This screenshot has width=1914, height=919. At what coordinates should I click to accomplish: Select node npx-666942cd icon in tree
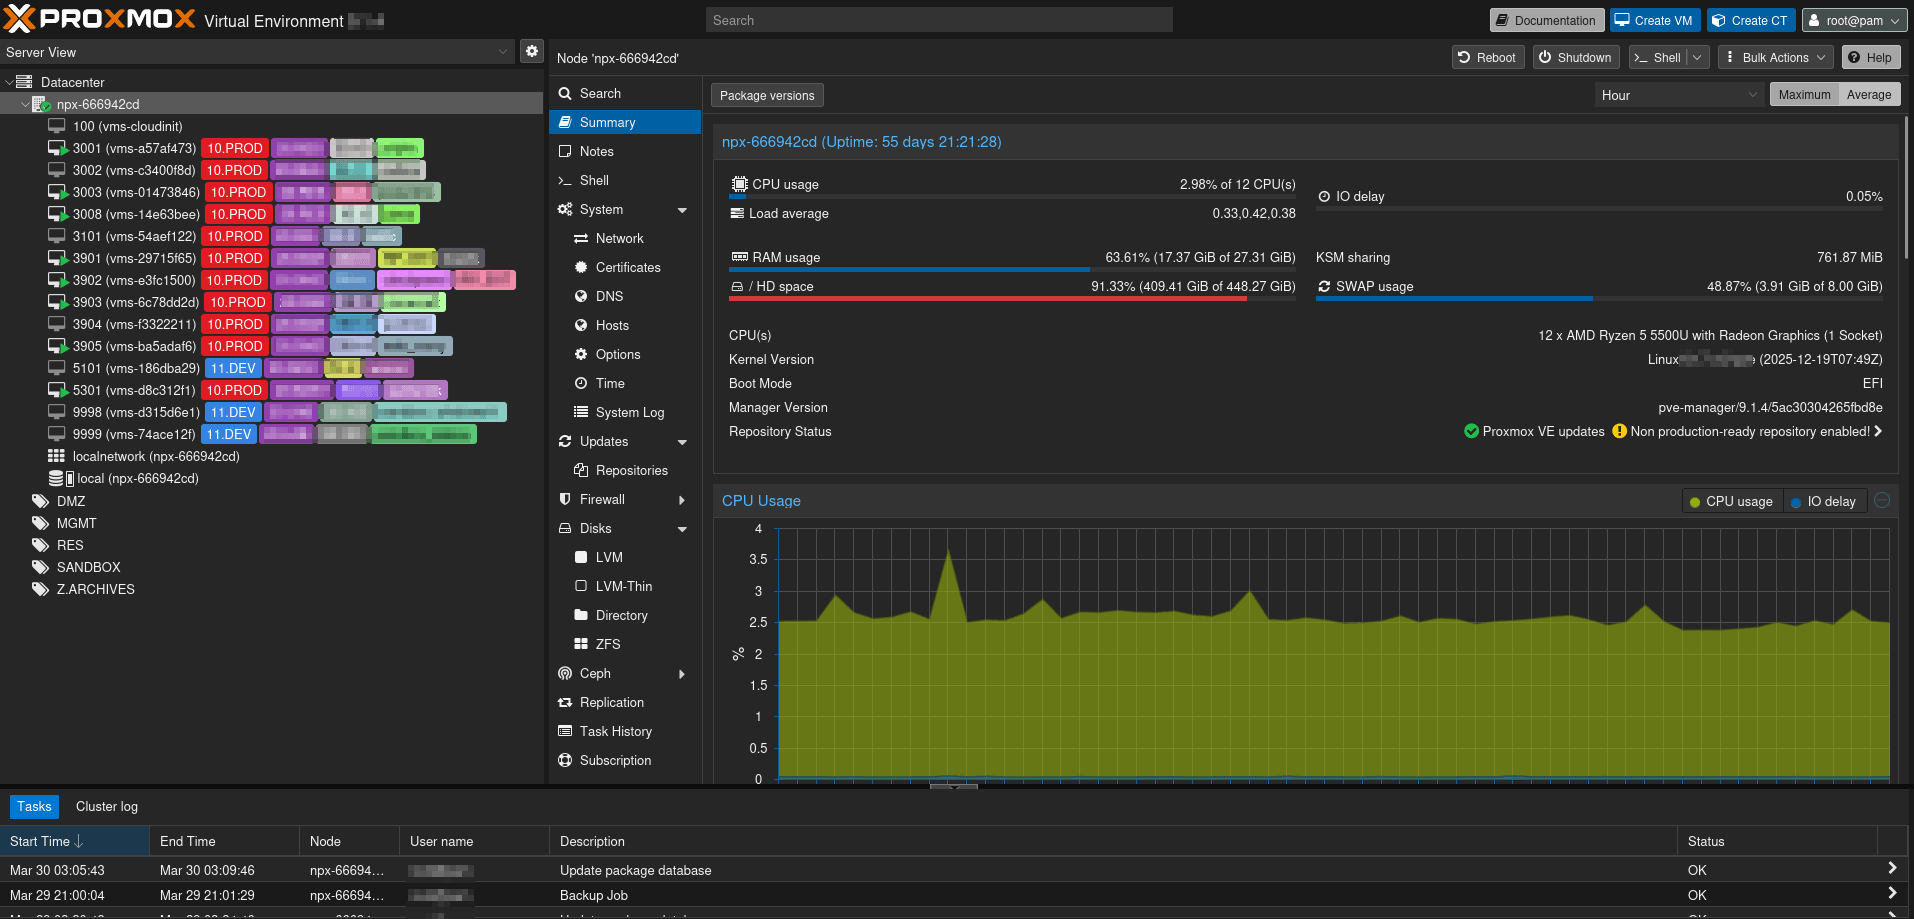tap(42, 104)
